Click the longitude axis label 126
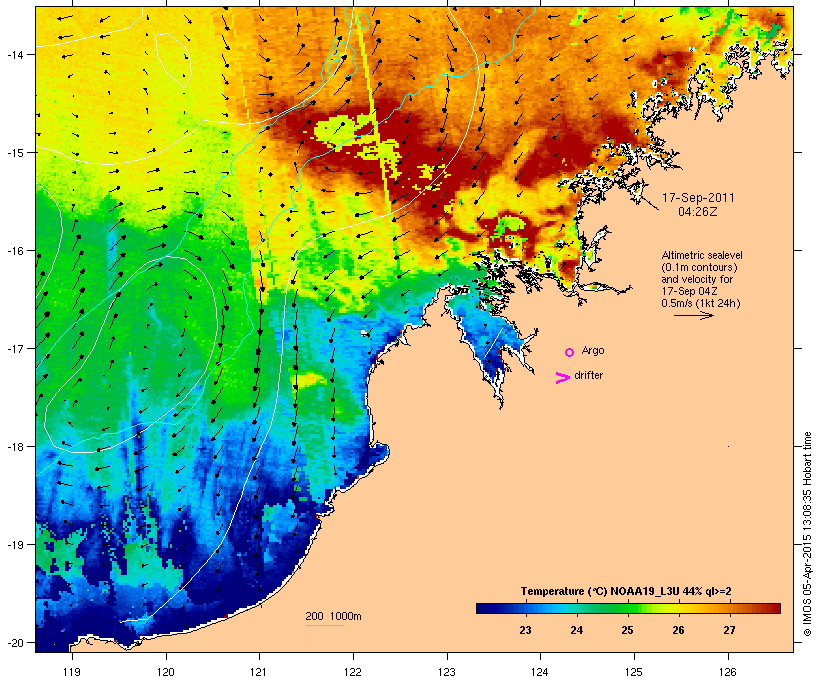 point(728,672)
